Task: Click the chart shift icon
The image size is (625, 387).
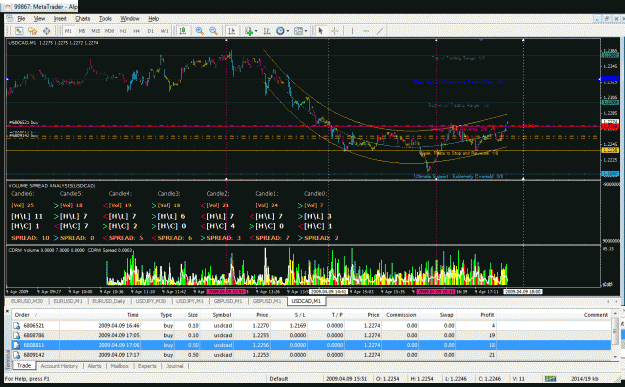Action: [267, 31]
